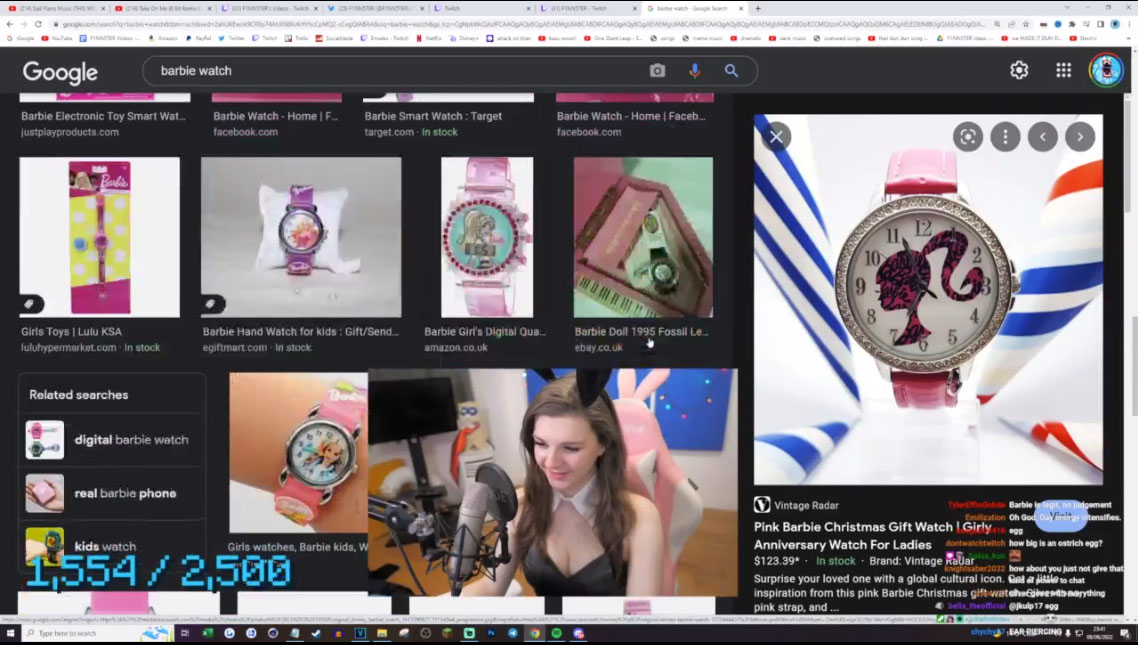
Task: Open the Girls Toys Lulu KSA thumbnail
Action: coord(99,237)
